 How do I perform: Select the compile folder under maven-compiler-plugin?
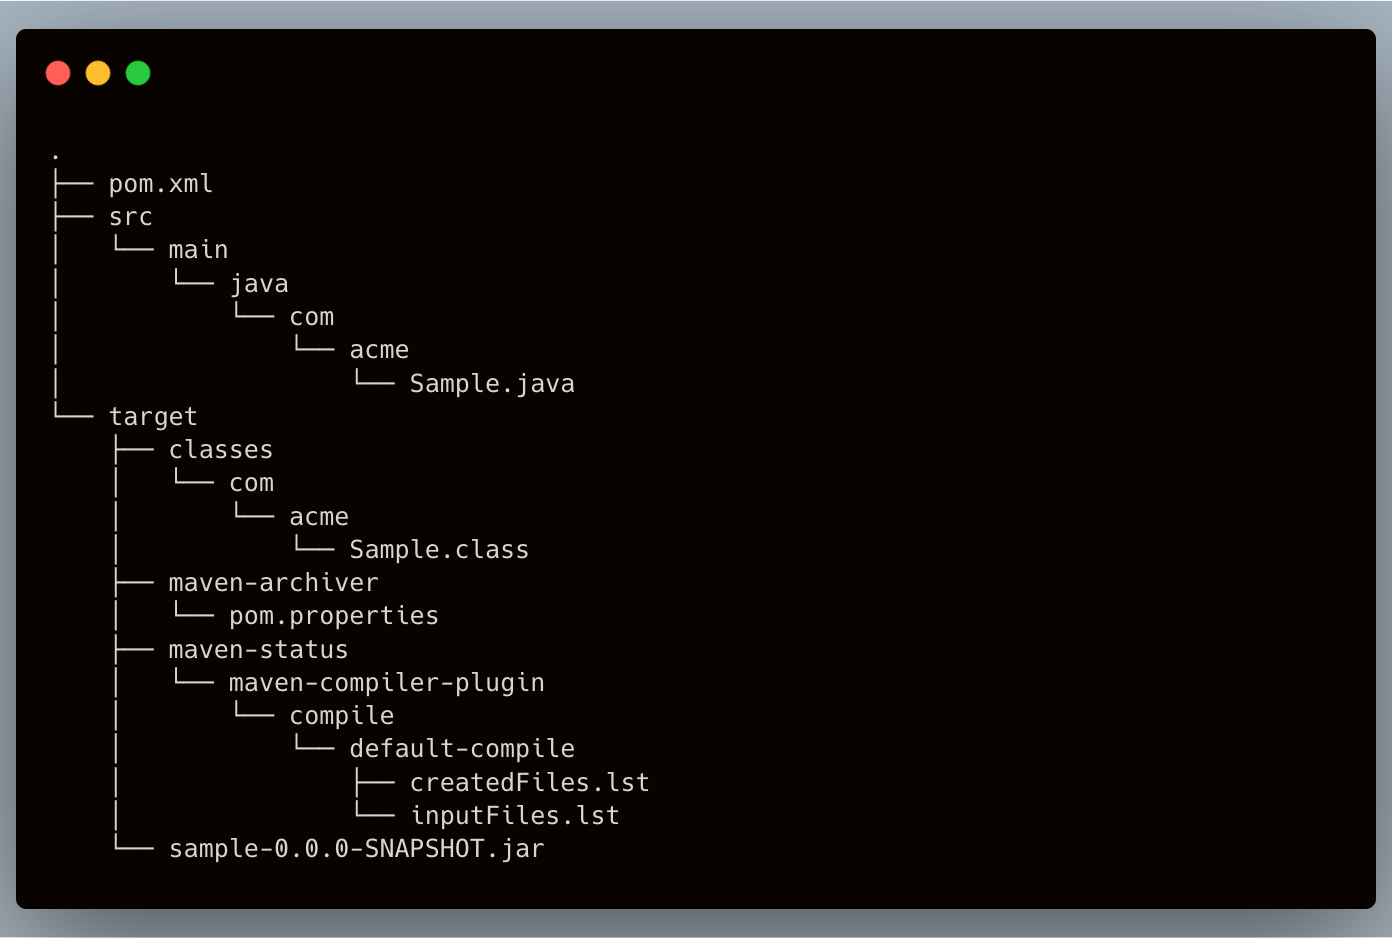pyautogui.click(x=341, y=716)
